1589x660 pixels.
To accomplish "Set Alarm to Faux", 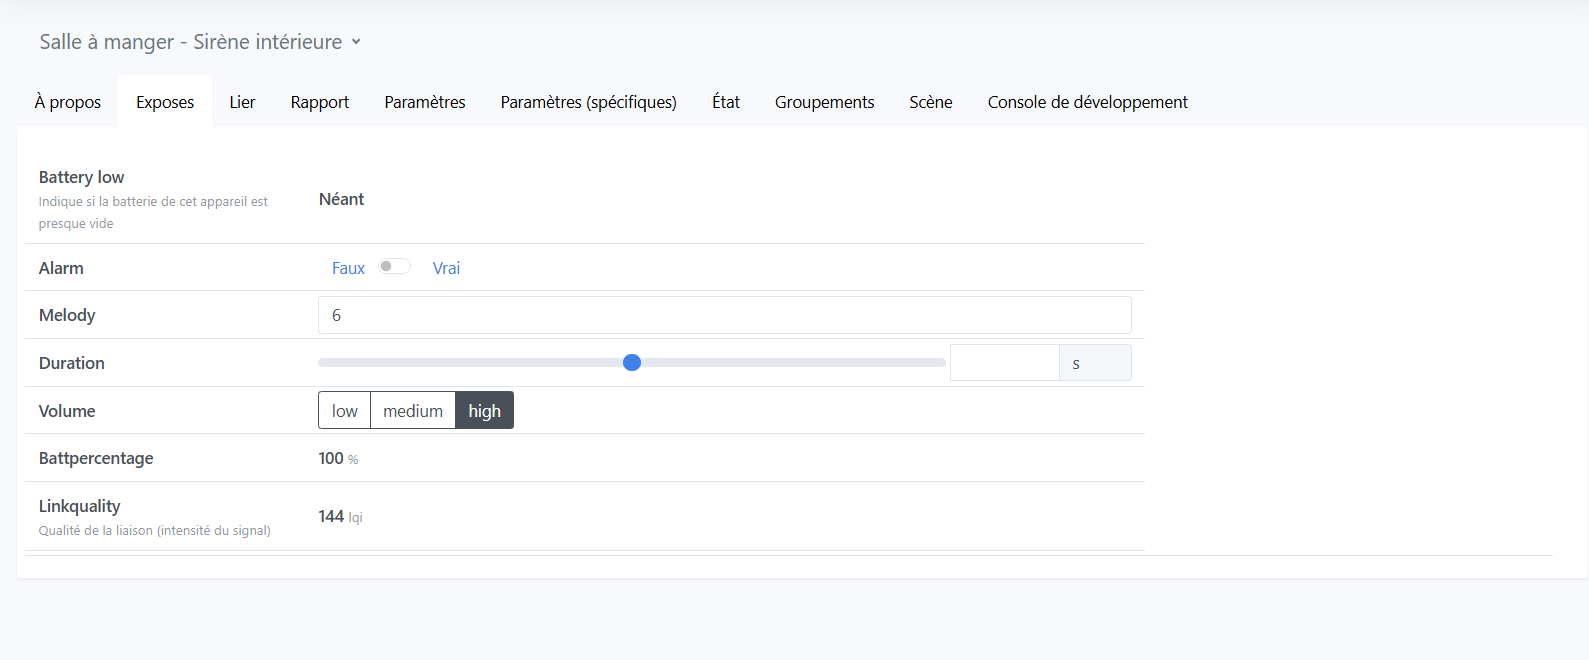I will tap(348, 268).
